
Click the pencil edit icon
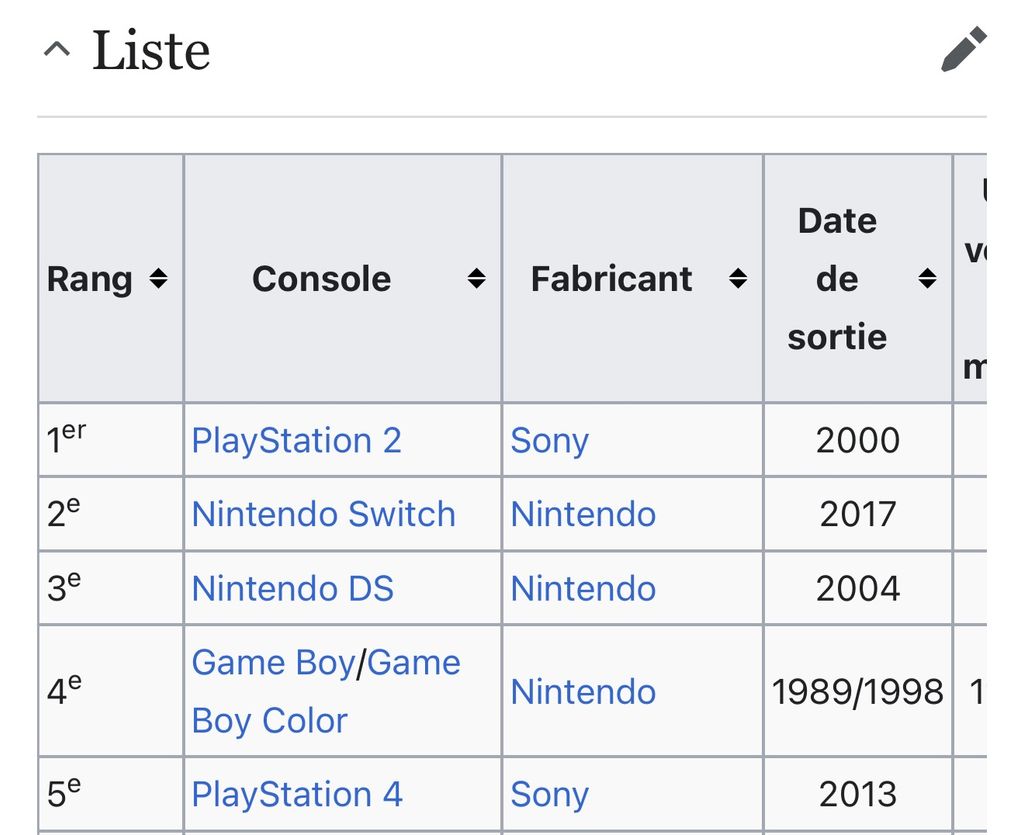[963, 49]
